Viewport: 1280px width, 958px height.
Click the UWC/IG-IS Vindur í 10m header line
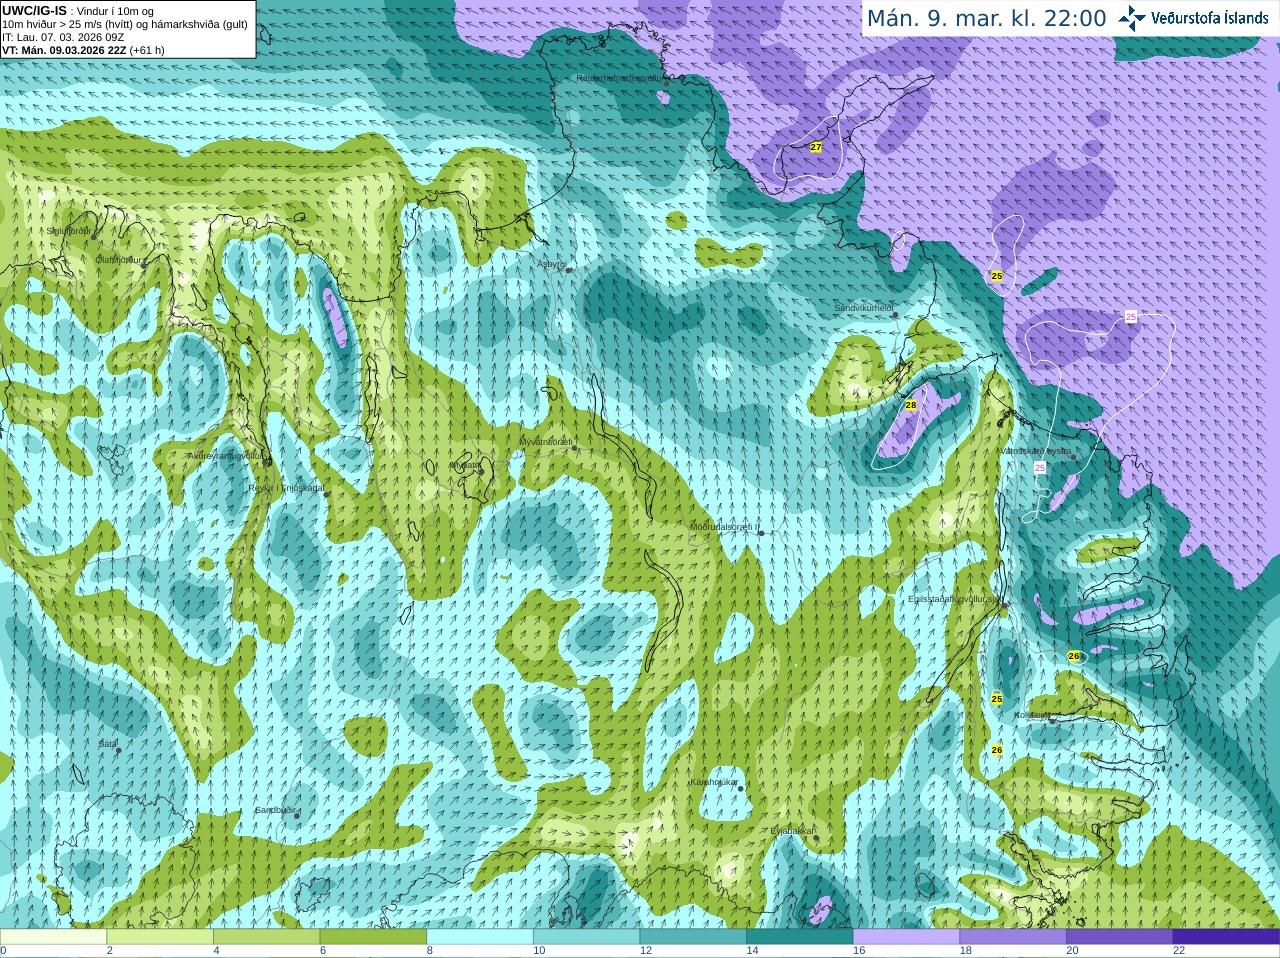click(x=78, y=11)
